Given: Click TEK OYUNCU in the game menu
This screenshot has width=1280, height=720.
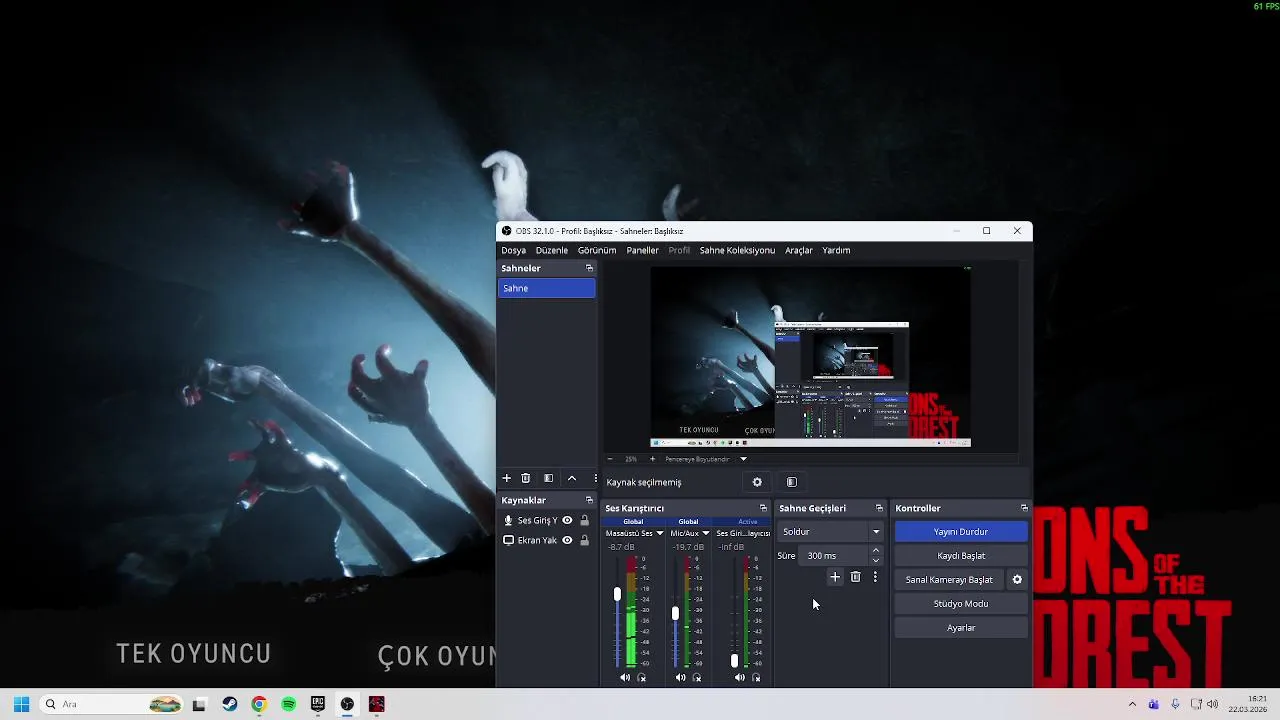Looking at the screenshot, I should pyautogui.click(x=194, y=654).
